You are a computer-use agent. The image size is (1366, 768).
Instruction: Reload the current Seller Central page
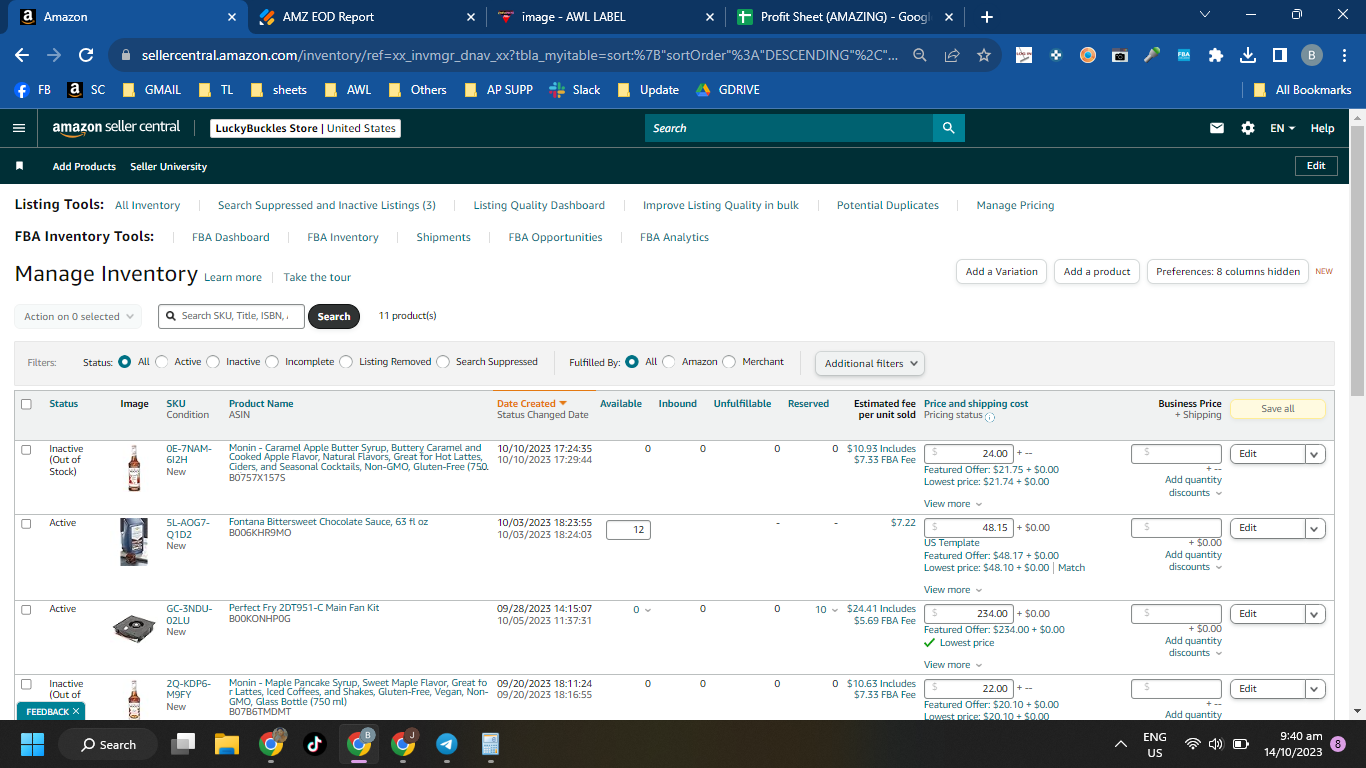[x=86, y=56]
